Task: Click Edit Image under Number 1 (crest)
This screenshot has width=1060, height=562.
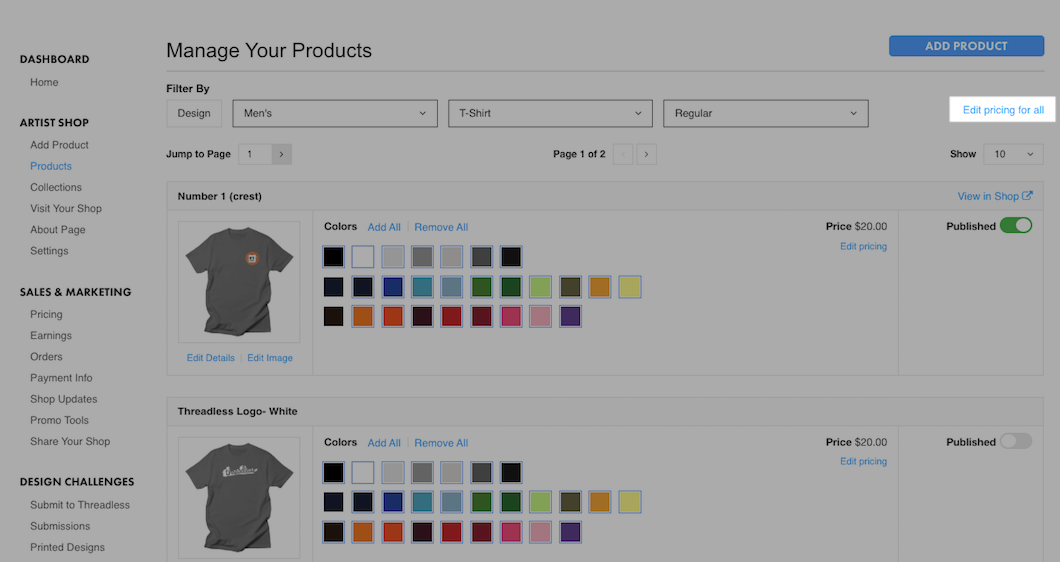Action: tap(270, 358)
